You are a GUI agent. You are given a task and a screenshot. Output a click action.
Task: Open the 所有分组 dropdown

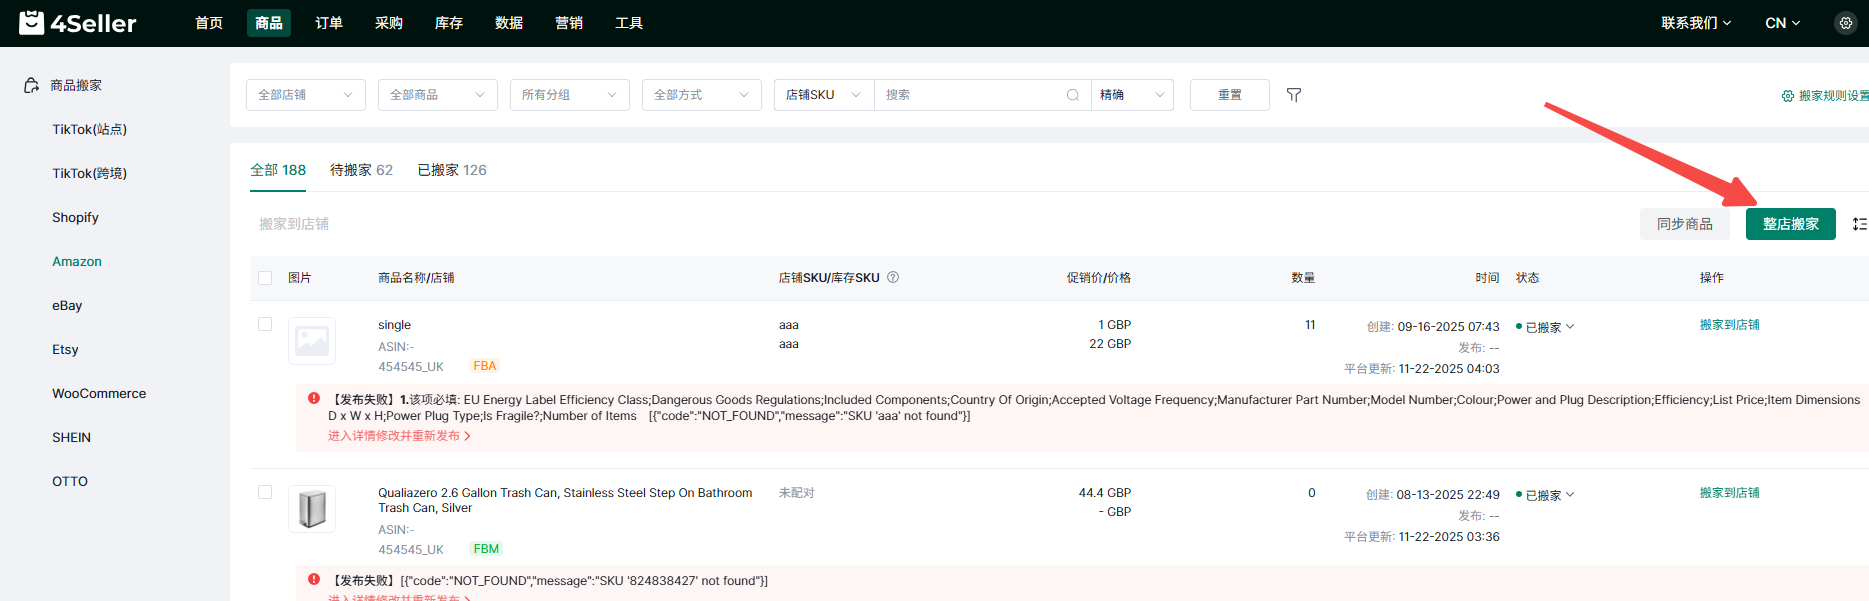pyautogui.click(x=569, y=95)
